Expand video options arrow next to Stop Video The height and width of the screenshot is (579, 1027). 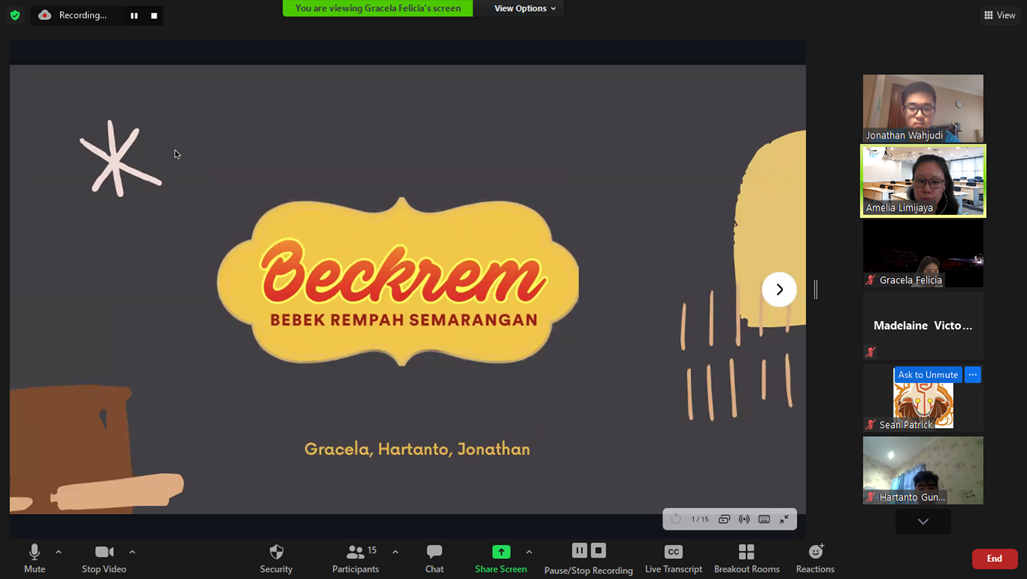point(132,552)
